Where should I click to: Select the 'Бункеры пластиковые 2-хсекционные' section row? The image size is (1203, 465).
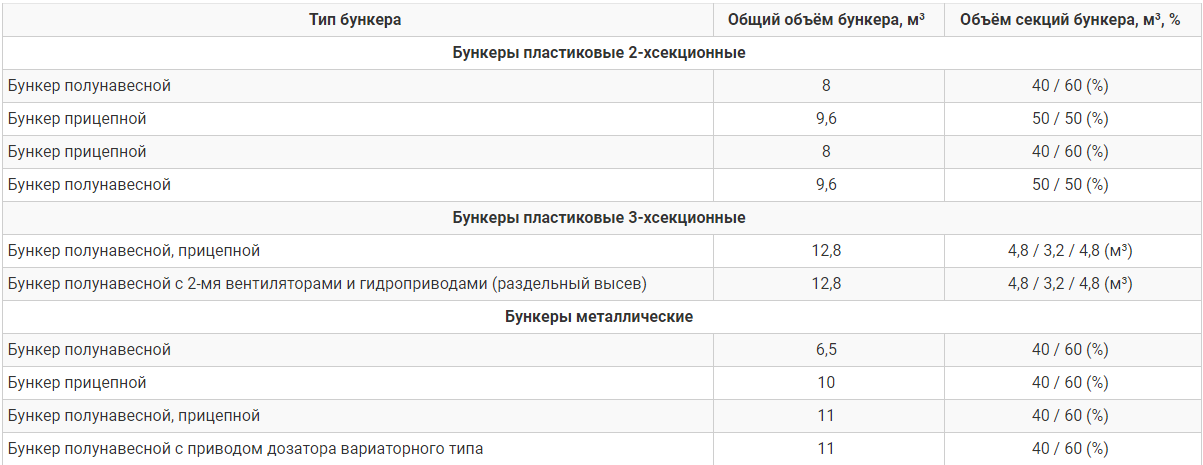pyautogui.click(x=599, y=53)
